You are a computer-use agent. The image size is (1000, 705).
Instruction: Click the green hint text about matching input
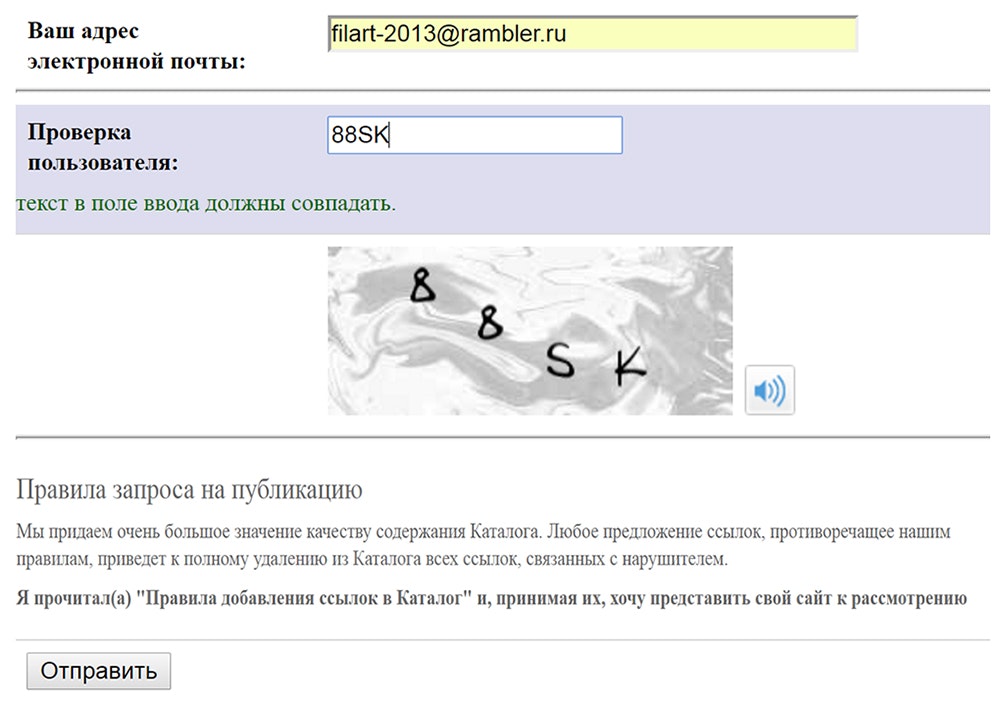tap(205, 204)
